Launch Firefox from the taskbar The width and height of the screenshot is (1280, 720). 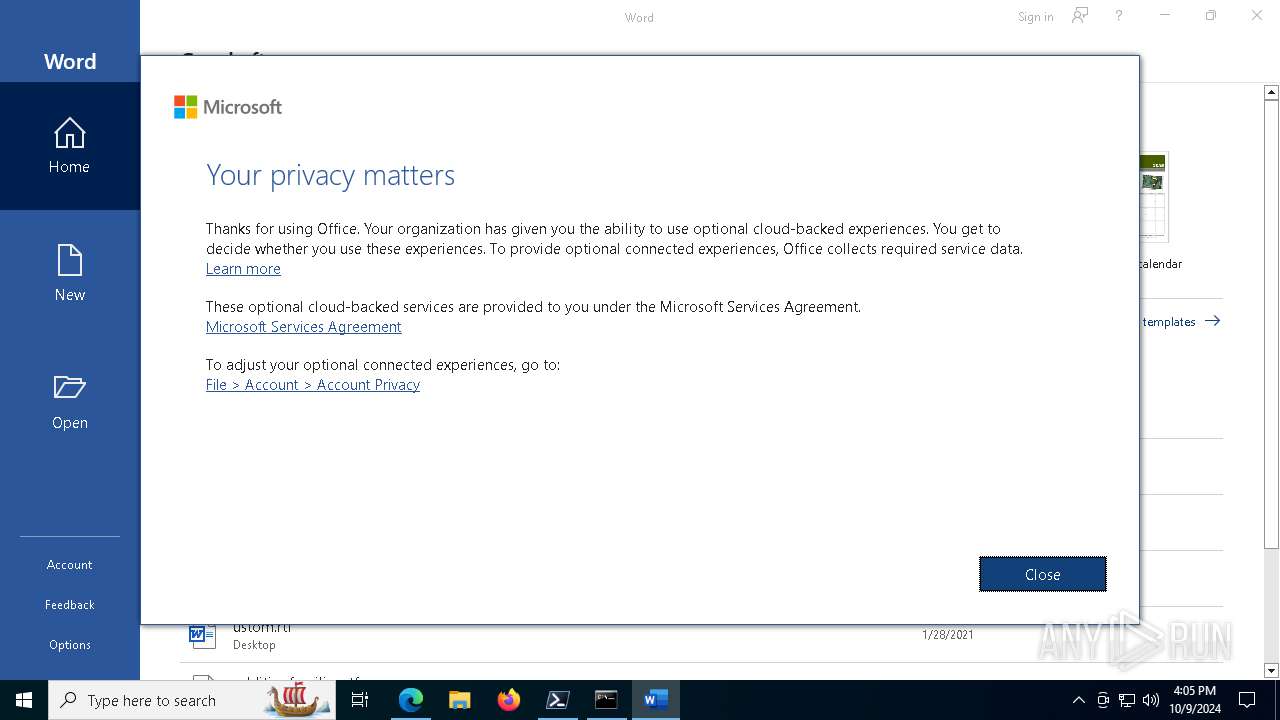[509, 700]
